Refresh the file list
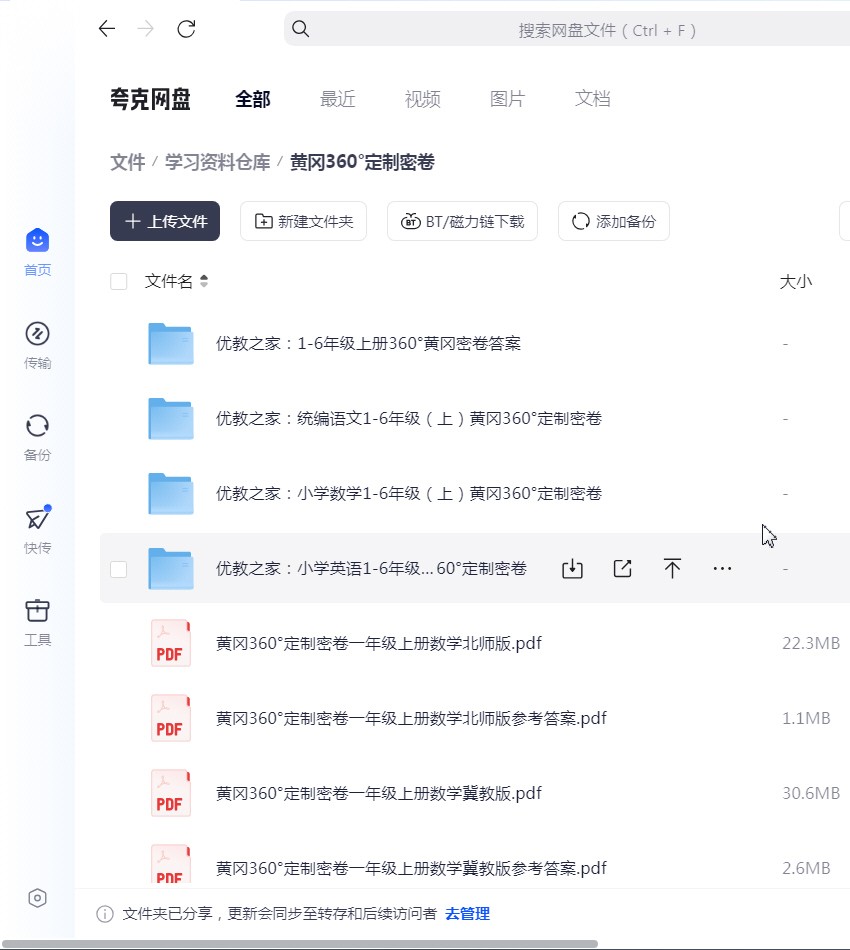The height and width of the screenshot is (950, 850). (x=186, y=28)
